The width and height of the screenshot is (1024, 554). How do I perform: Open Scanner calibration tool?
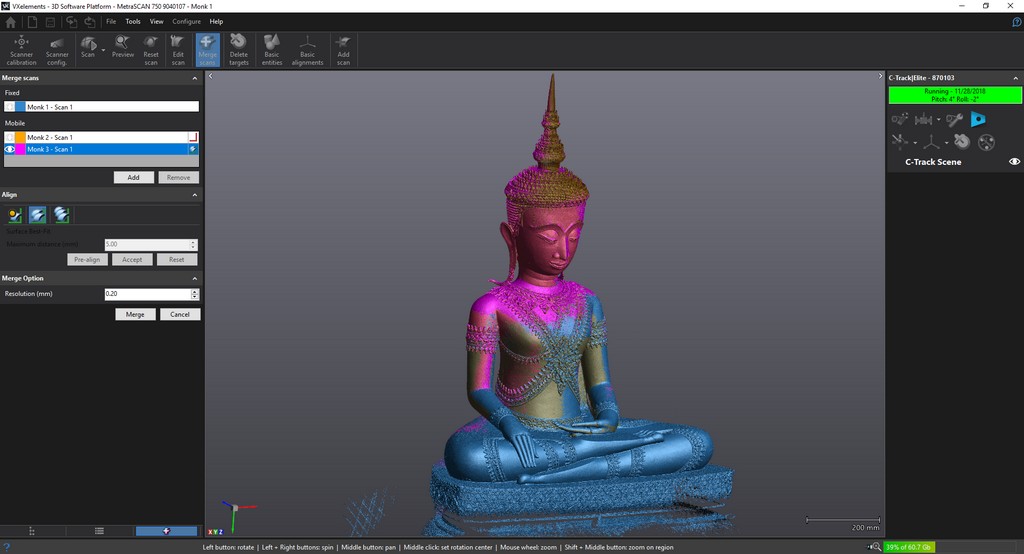coord(22,50)
